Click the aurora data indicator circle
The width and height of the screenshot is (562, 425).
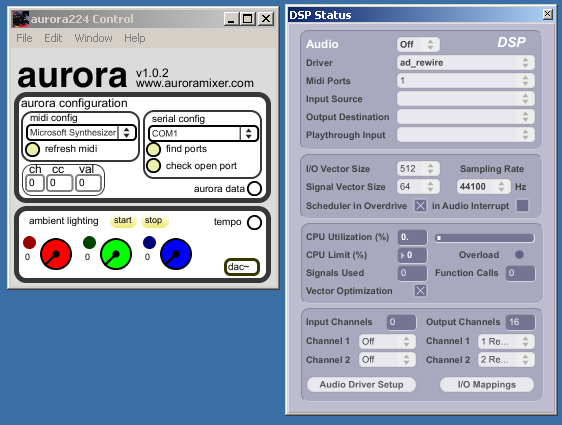[254, 189]
